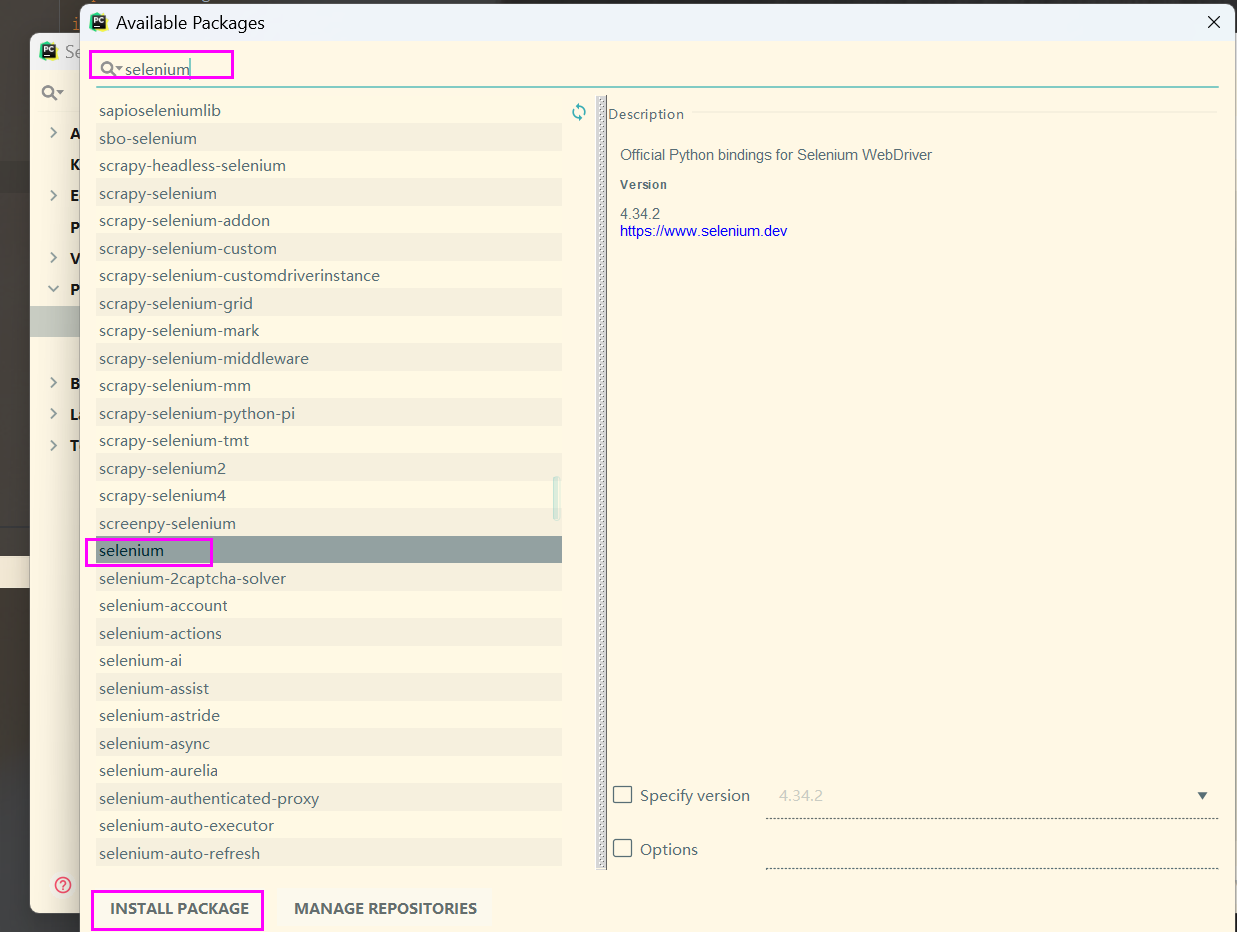This screenshot has height=932, width=1237.
Task: Click the Manage Repositories button
Action: (385, 909)
